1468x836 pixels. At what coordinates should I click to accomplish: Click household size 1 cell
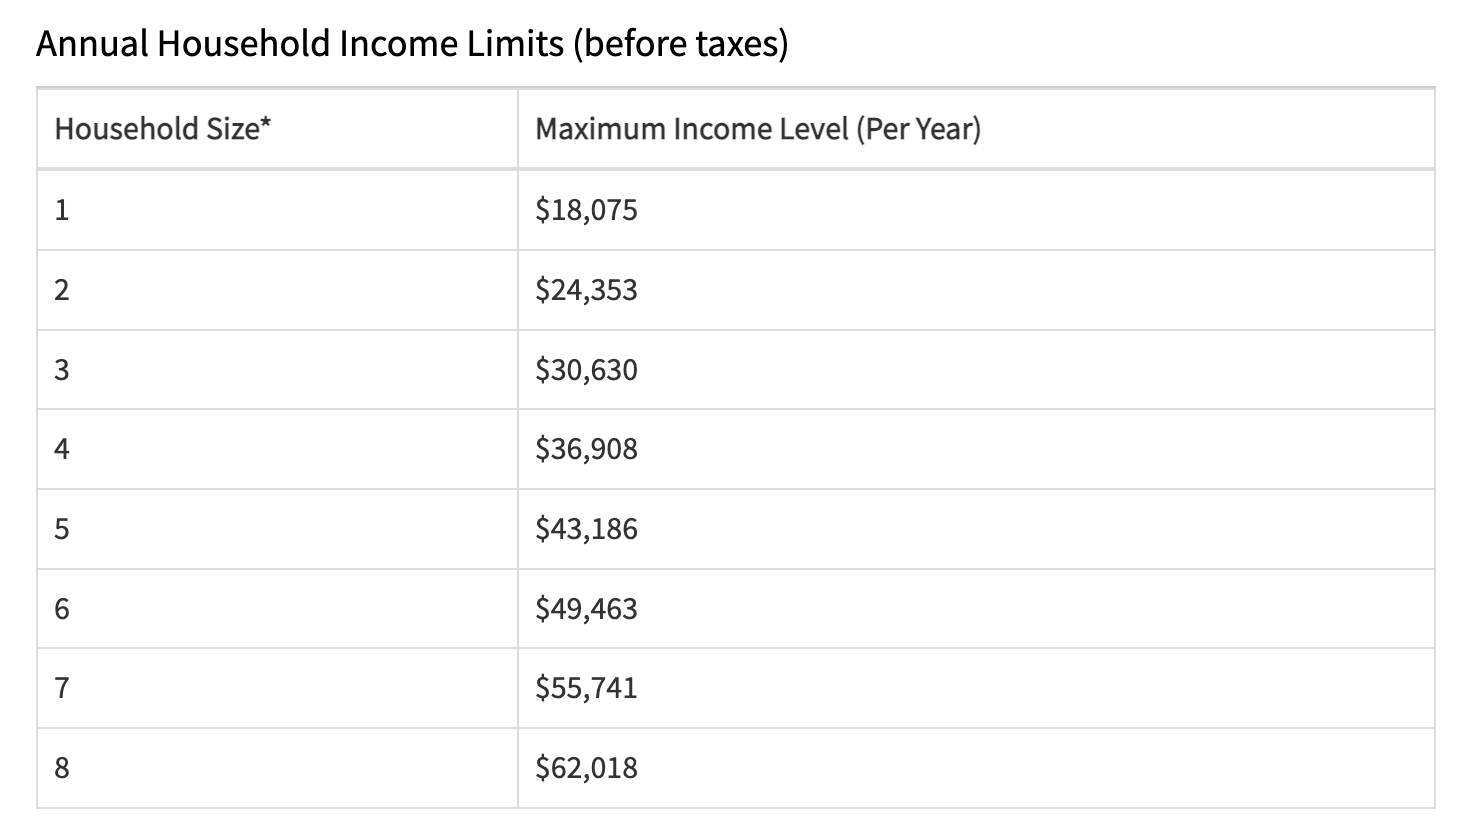tap(277, 210)
